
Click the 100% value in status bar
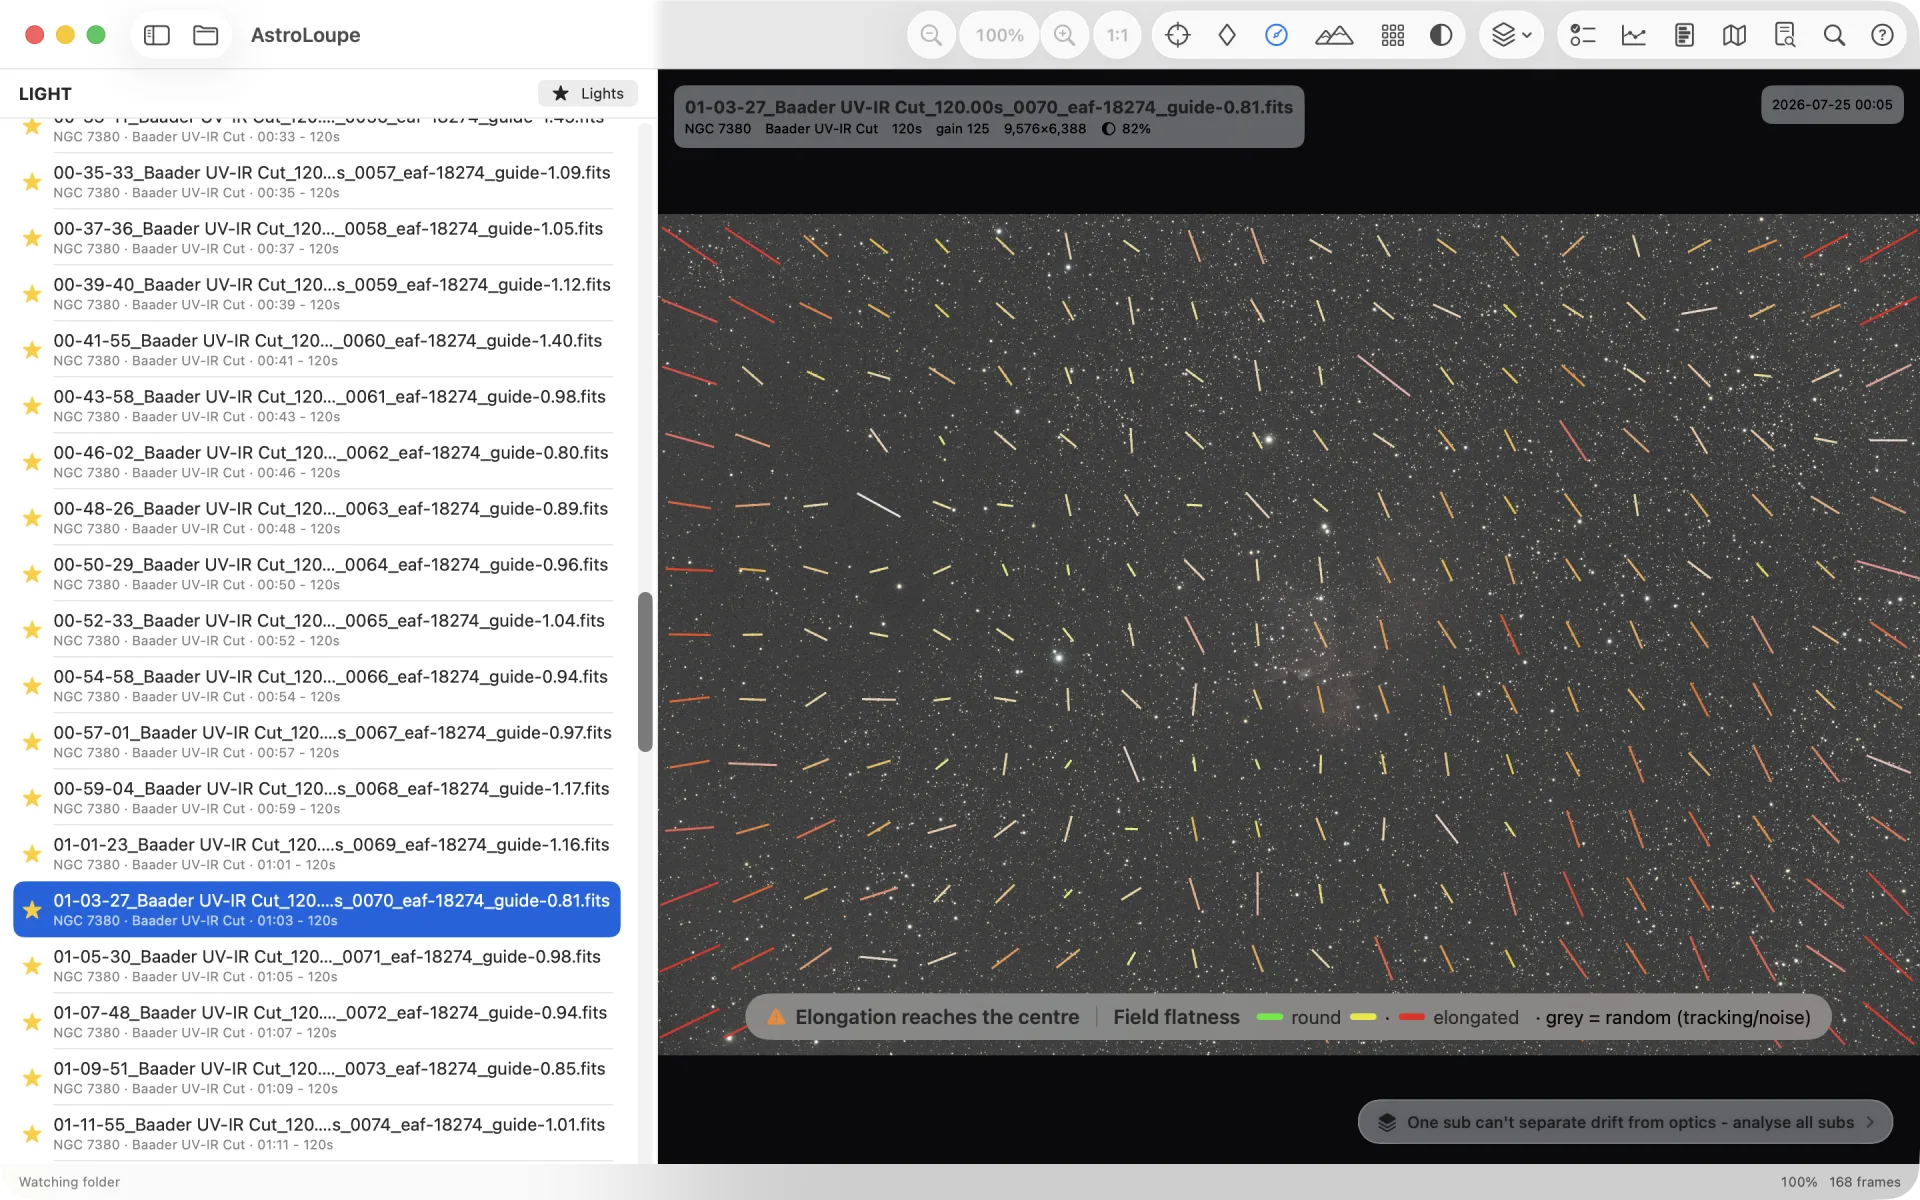tap(1798, 1182)
